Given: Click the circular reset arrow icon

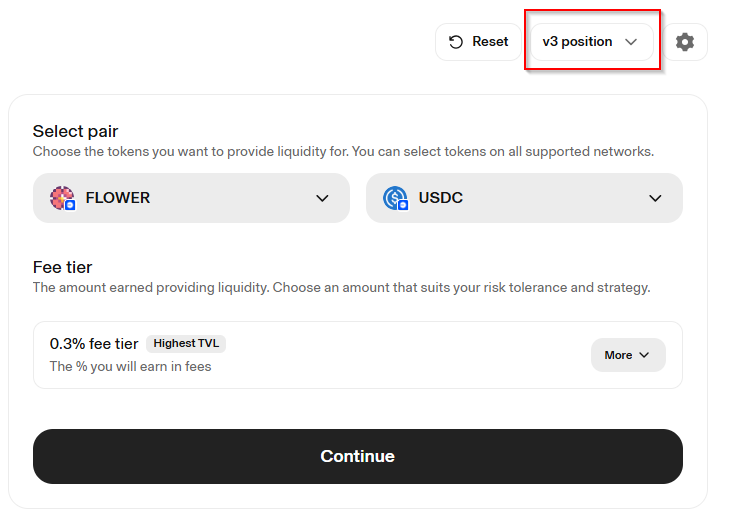Looking at the screenshot, I should click(x=456, y=42).
